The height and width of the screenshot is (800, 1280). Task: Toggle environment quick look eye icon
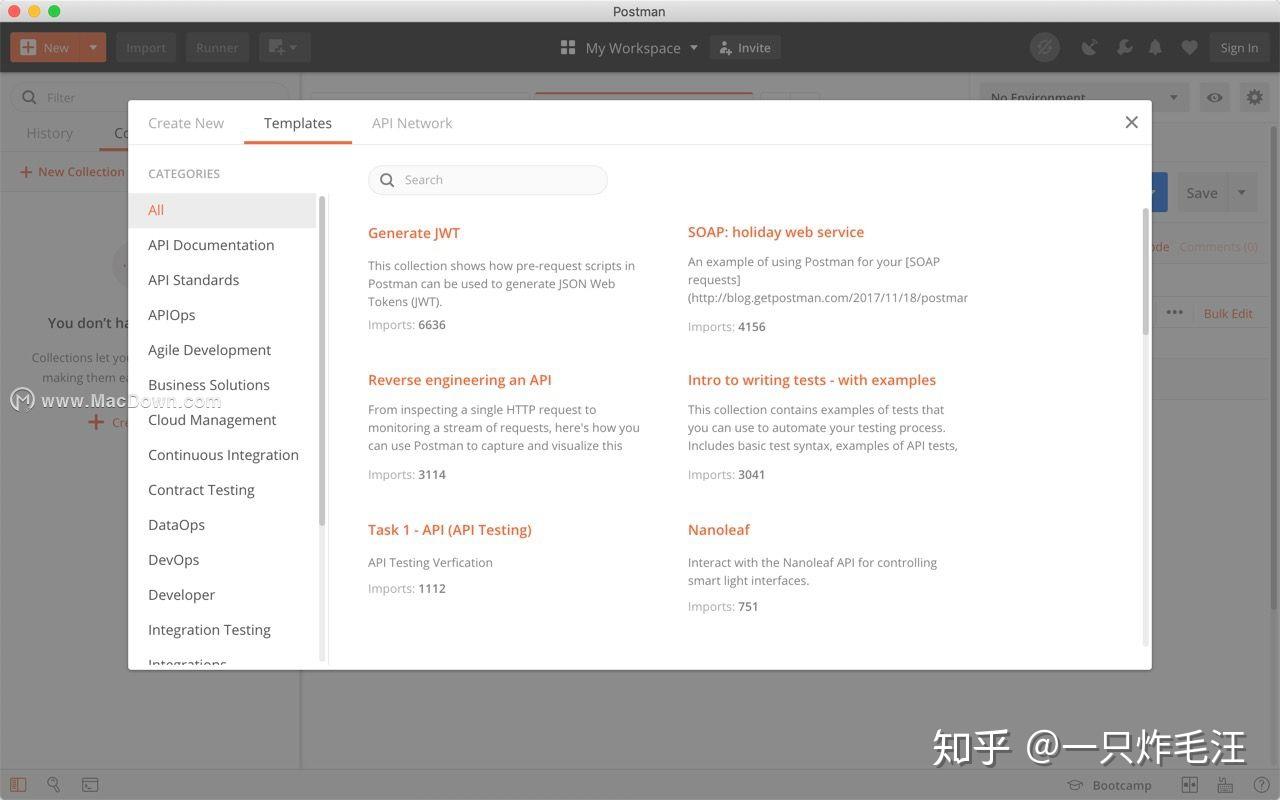pyautogui.click(x=1215, y=97)
